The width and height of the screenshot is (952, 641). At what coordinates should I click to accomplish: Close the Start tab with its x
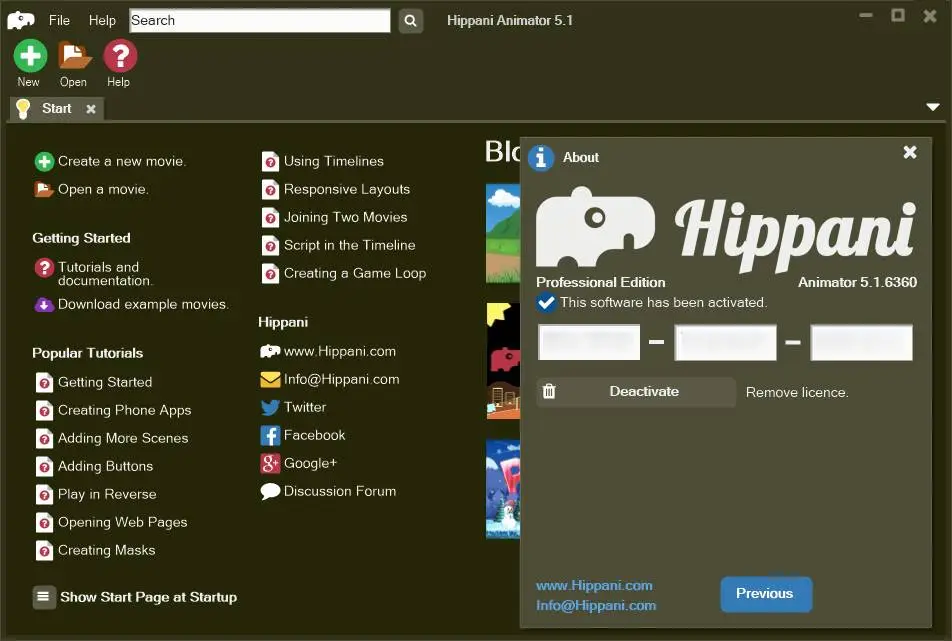tap(90, 109)
